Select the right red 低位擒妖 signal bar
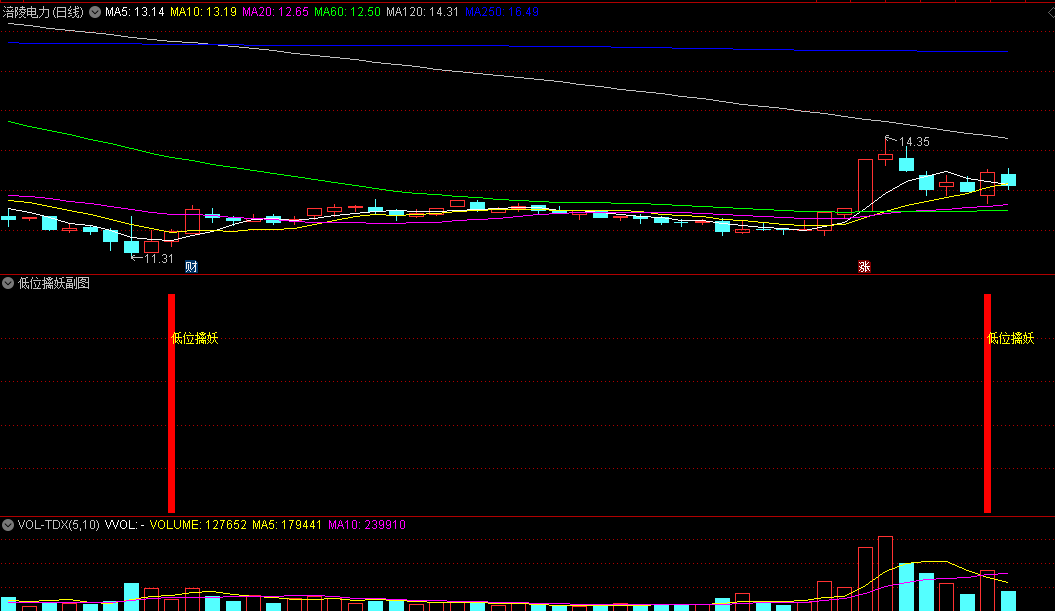This screenshot has width=1055, height=611. point(988,403)
